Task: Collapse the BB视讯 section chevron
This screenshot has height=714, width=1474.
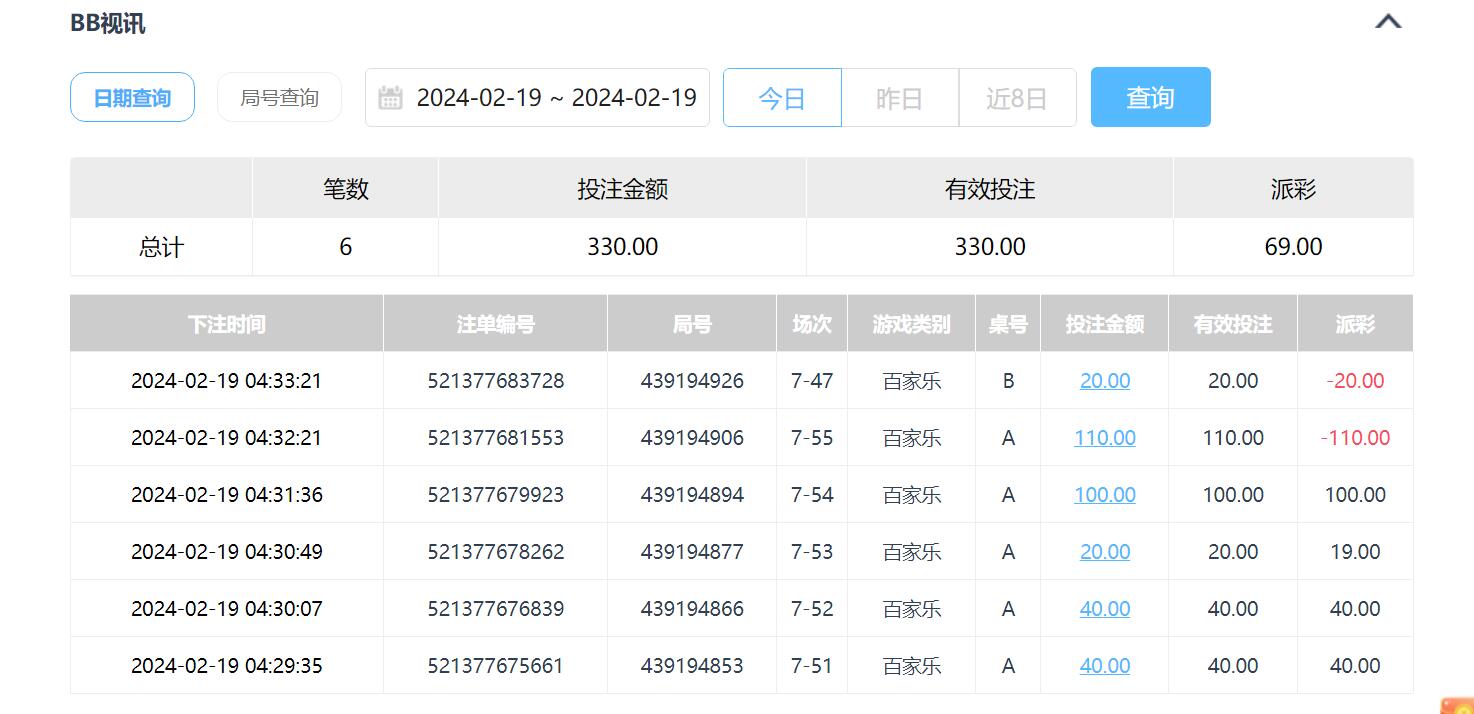Action: click(1388, 22)
